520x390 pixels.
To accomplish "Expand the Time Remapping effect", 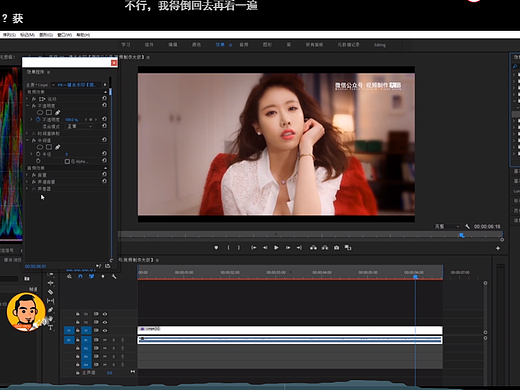I will pyautogui.click(x=27, y=133).
